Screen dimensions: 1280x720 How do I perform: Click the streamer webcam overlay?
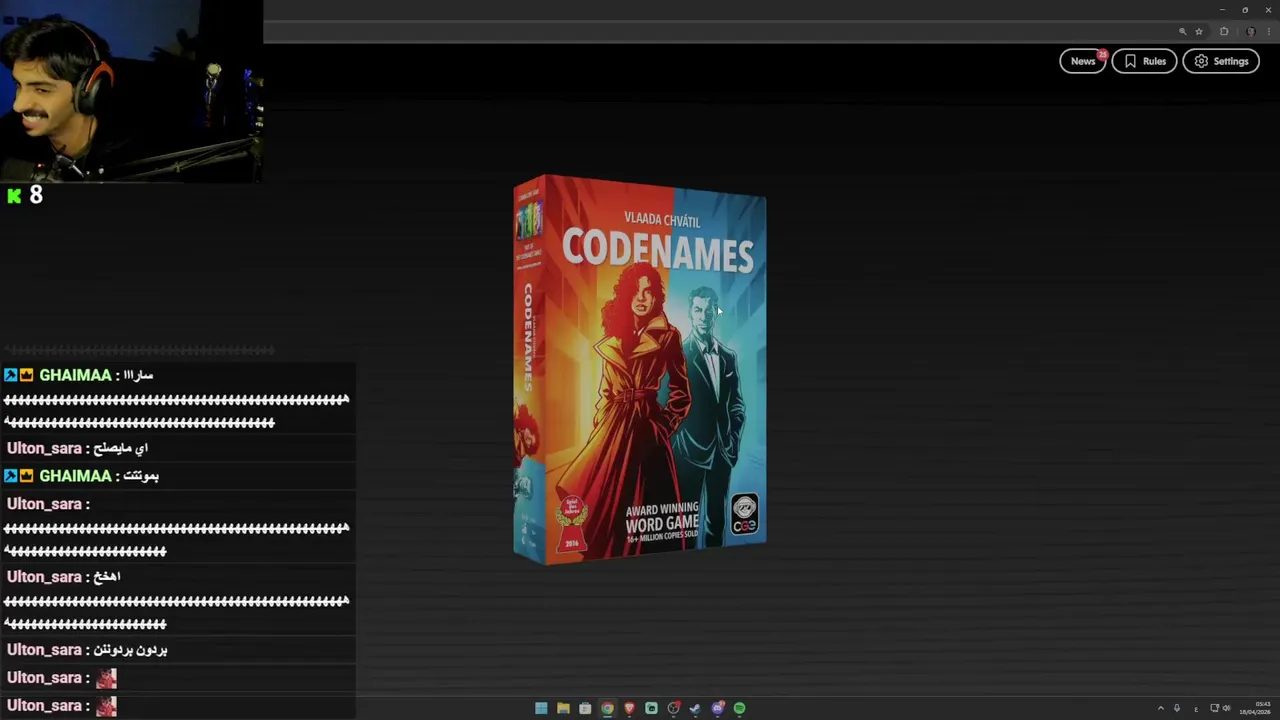(x=131, y=91)
